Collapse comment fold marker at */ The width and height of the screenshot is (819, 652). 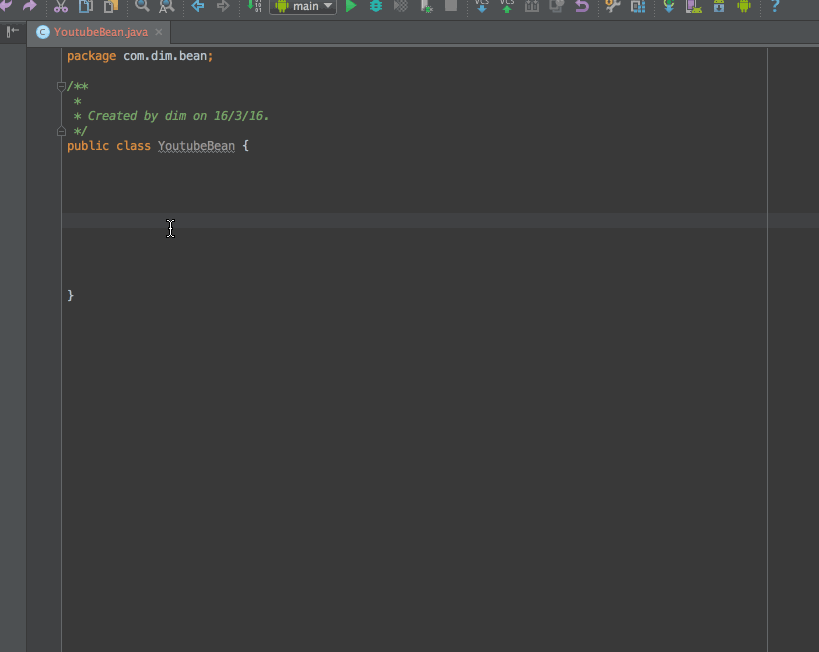(x=61, y=131)
